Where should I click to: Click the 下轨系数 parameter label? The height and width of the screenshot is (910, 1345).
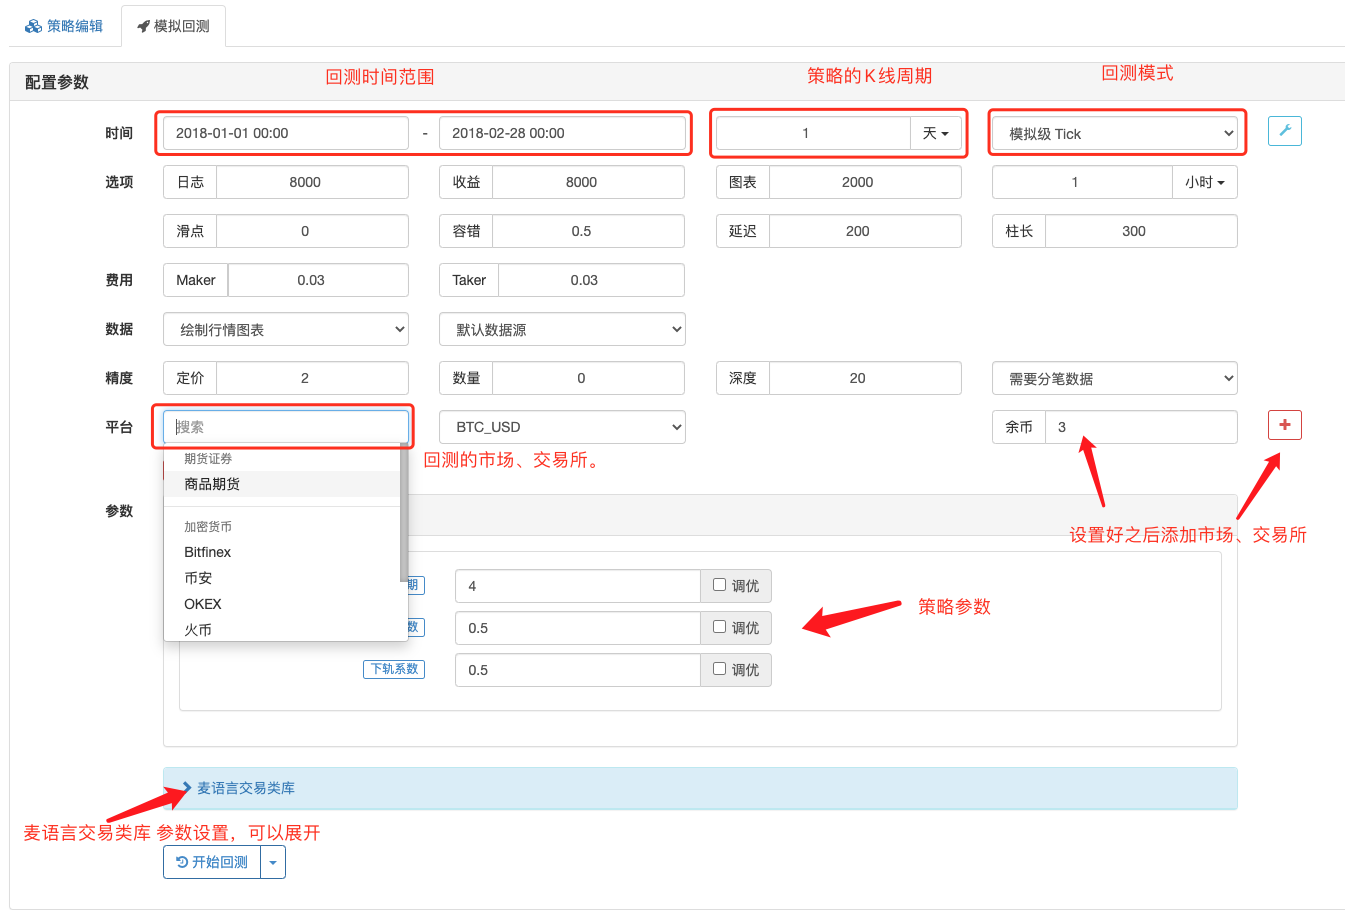coord(394,669)
